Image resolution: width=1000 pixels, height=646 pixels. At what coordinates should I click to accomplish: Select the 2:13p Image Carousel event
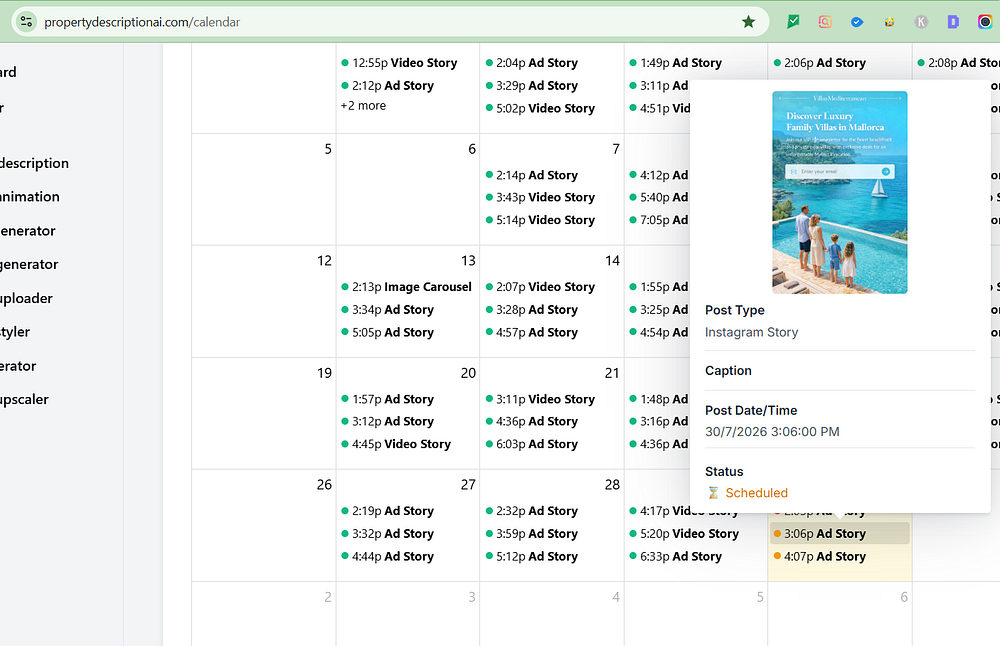tap(407, 287)
